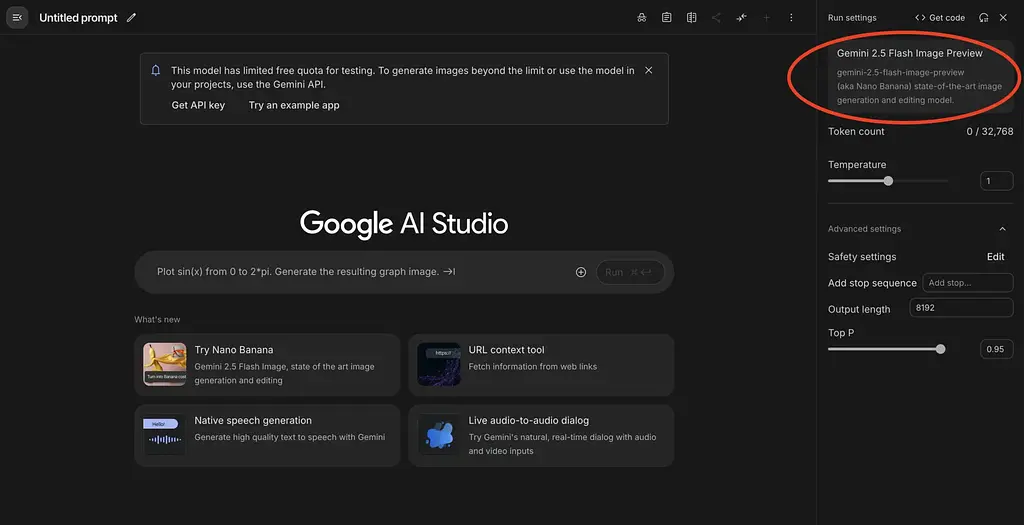The width and height of the screenshot is (1024, 525).
Task: Edit the Safety settings
Action: point(995,257)
